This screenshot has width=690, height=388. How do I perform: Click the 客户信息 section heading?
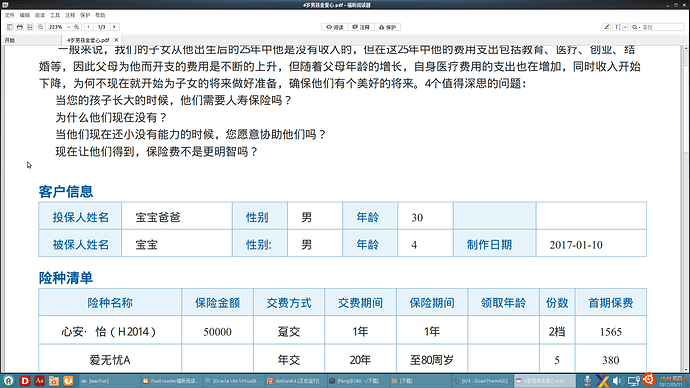pos(66,191)
